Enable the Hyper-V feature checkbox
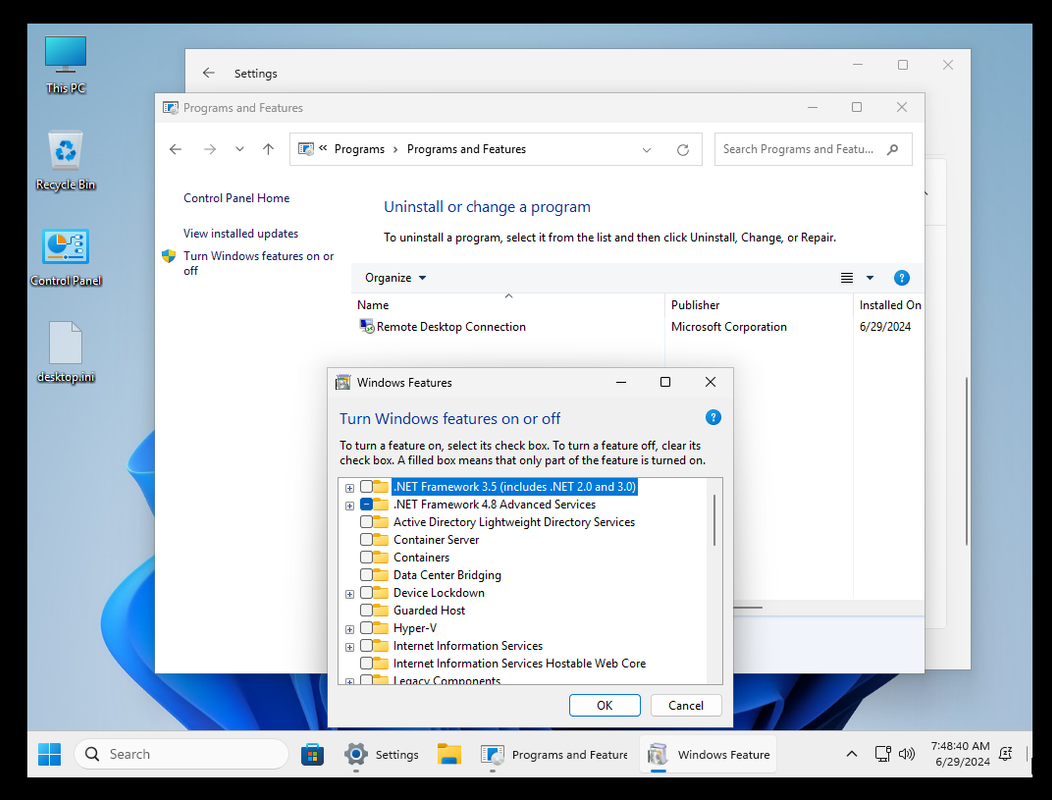Viewport: 1052px width, 800px height. pos(366,628)
